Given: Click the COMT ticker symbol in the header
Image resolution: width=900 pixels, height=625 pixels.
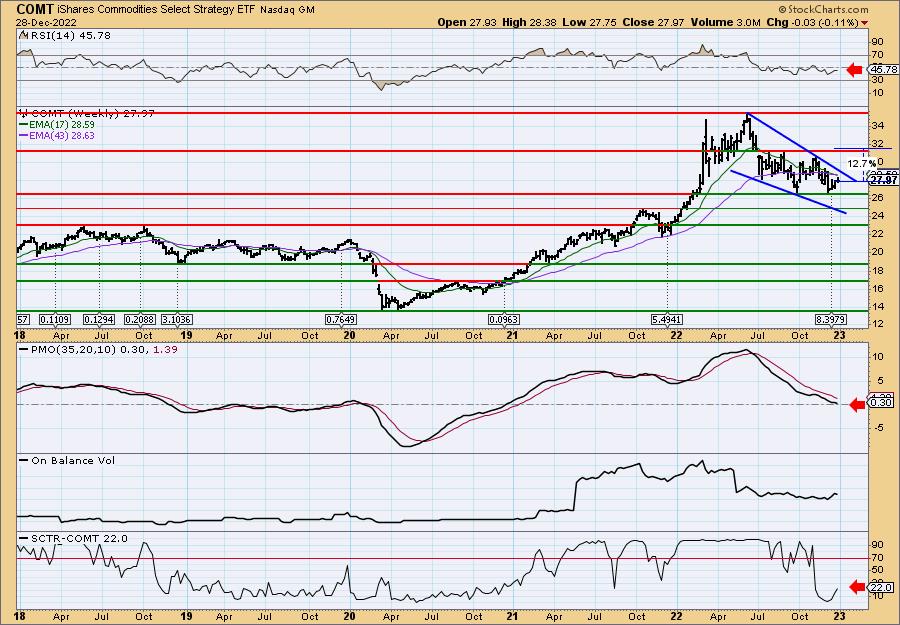Looking at the screenshot, I should [x=36, y=9].
